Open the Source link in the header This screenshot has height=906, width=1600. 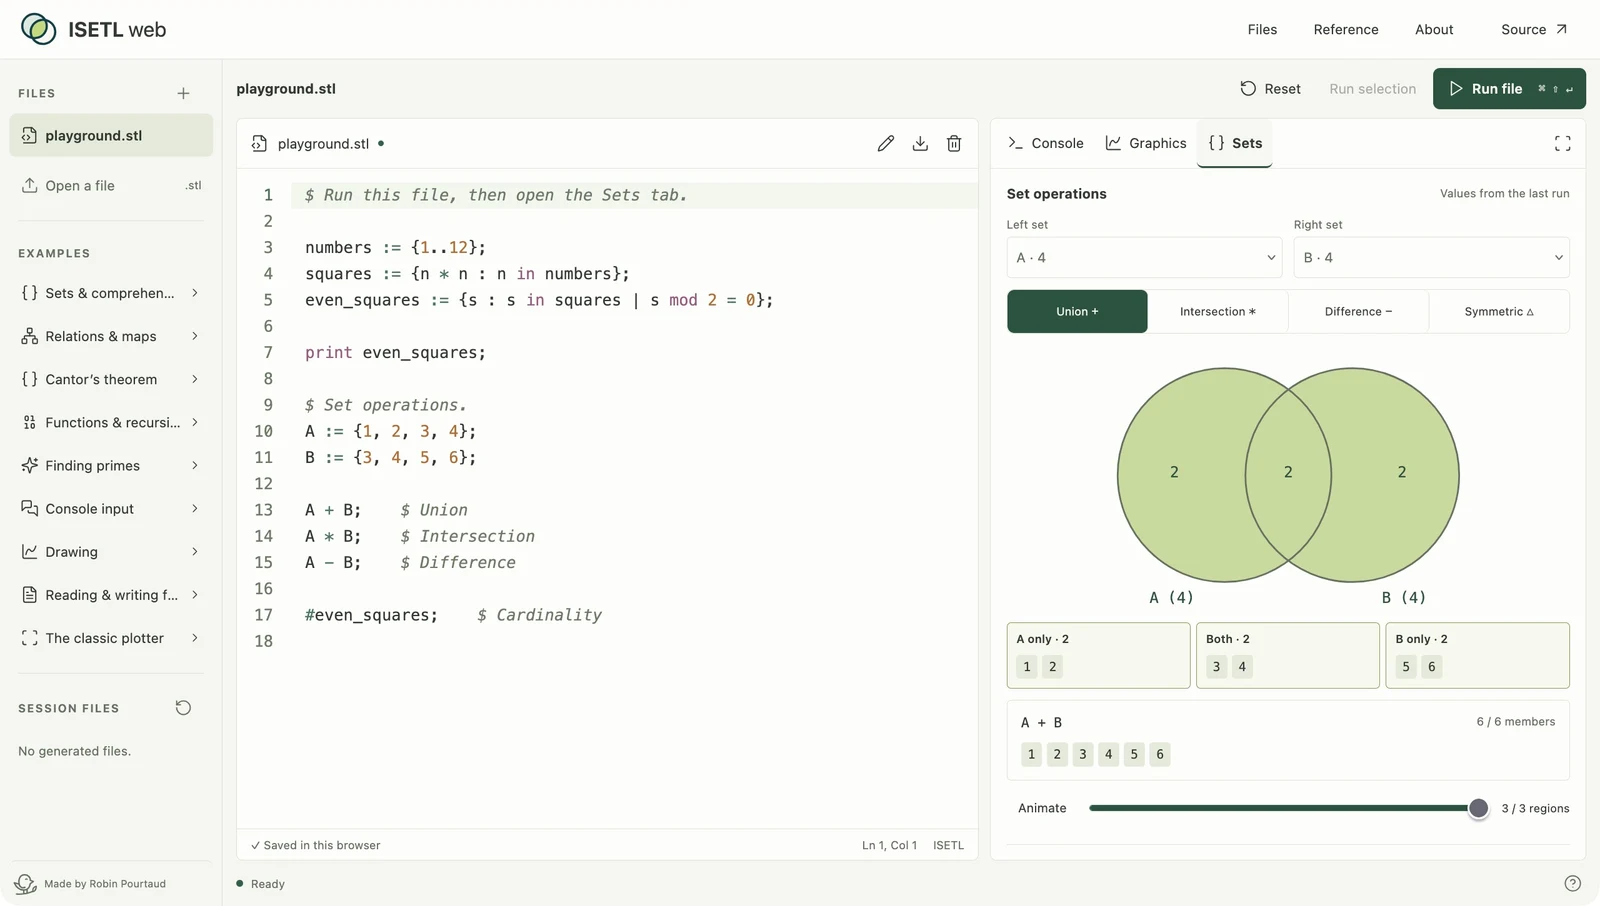pos(1534,29)
